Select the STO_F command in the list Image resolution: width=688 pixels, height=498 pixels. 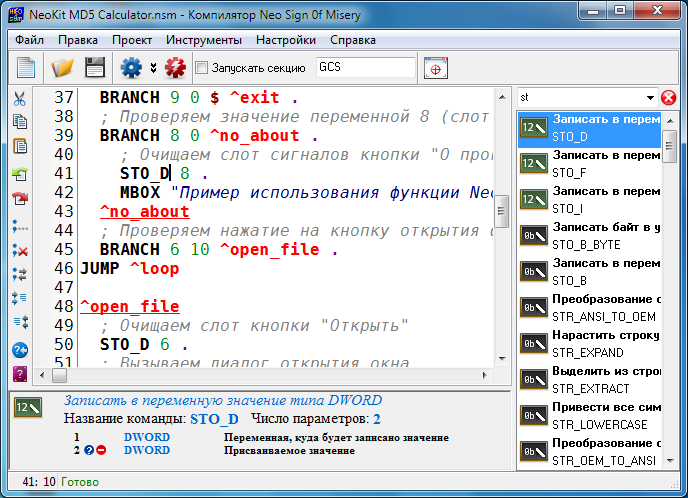point(590,164)
